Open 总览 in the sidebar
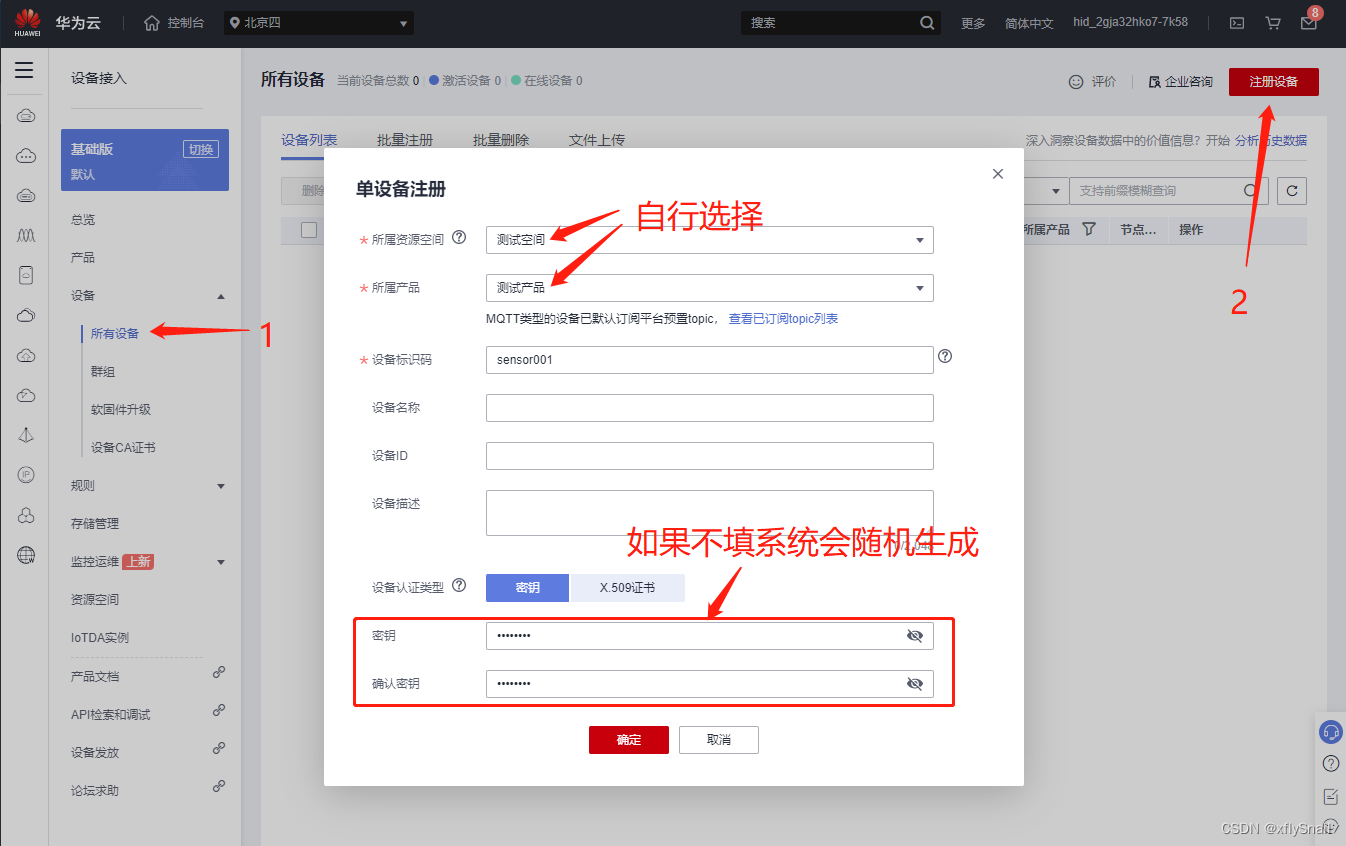The image size is (1346, 846). coord(83,219)
